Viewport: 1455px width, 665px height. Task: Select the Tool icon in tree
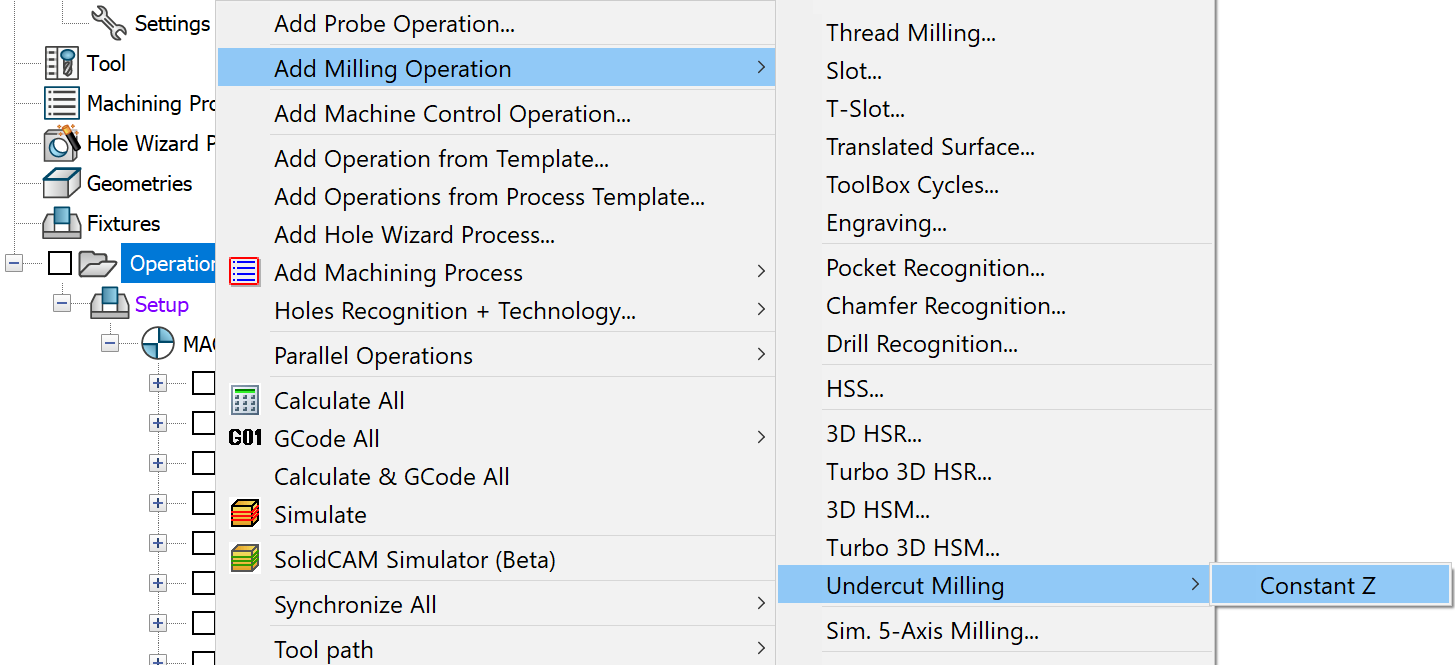[x=62, y=63]
